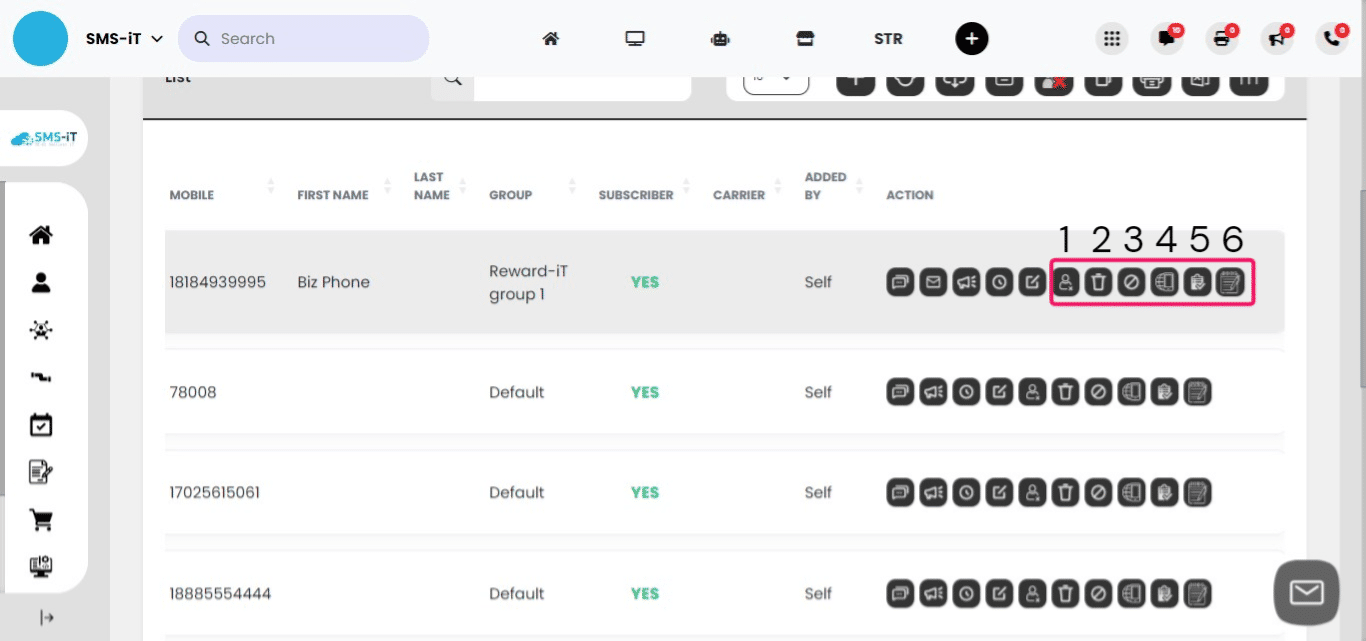
Task: Sort the table by LAST NAME arrows
Action: pyautogui.click(x=463, y=187)
